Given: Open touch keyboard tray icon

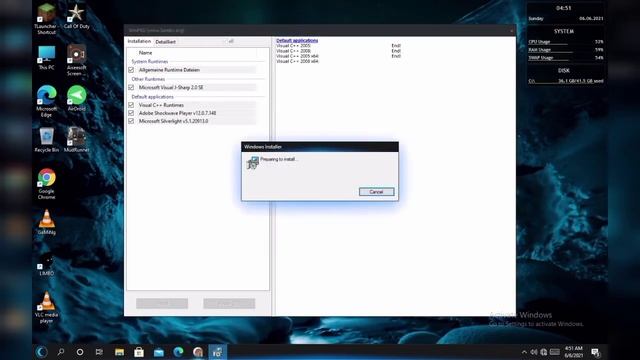Looking at the screenshot, I should coord(554,352).
